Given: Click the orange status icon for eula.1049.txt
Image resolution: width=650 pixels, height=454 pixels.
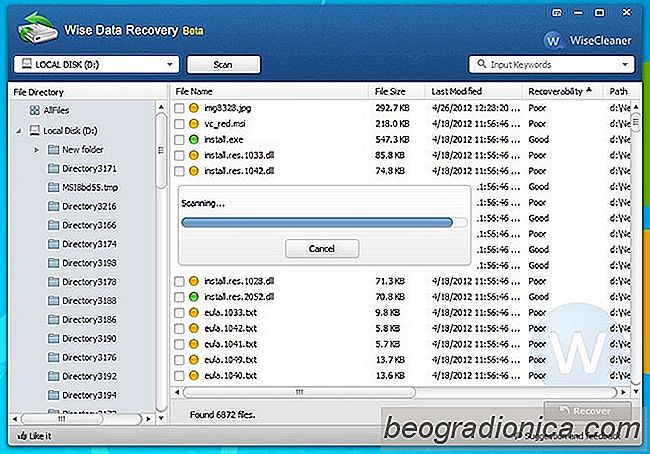Looking at the screenshot, I should [194, 360].
